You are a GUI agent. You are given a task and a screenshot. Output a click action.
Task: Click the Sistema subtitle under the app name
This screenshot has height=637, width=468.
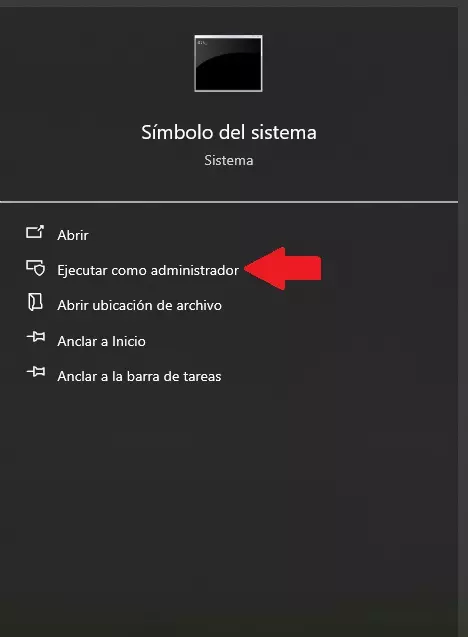pyautogui.click(x=229, y=160)
